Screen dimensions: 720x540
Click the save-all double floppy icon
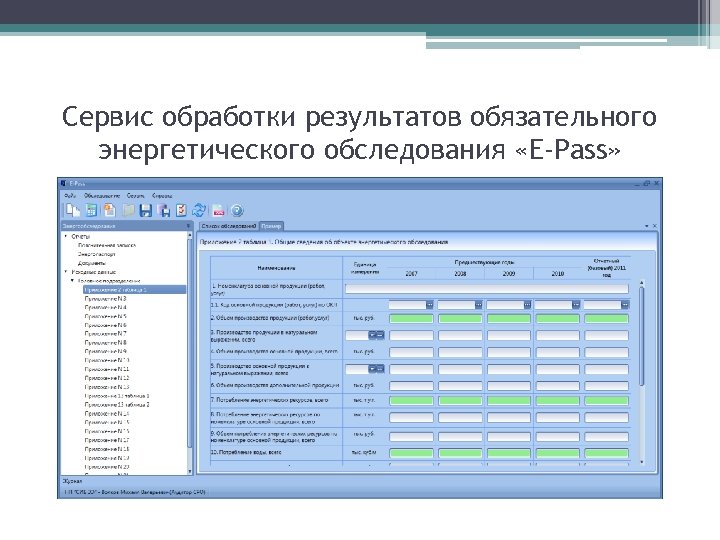(x=164, y=210)
